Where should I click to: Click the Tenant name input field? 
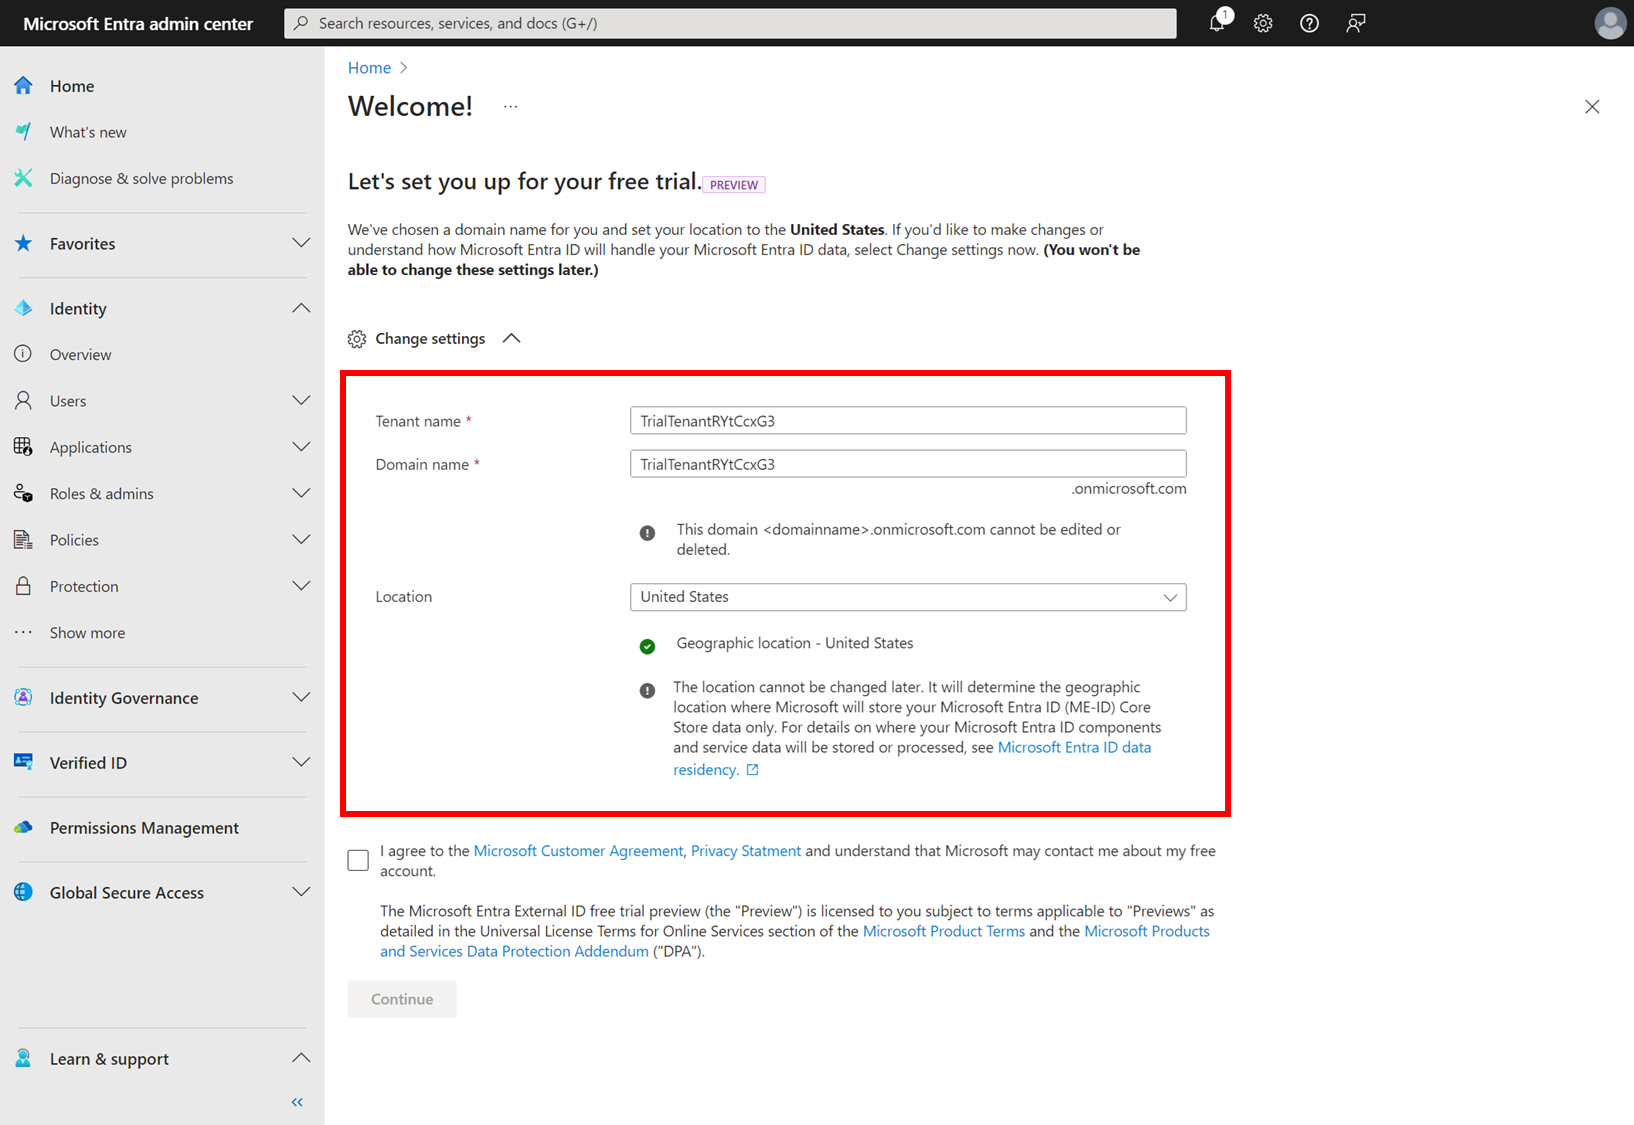908,420
